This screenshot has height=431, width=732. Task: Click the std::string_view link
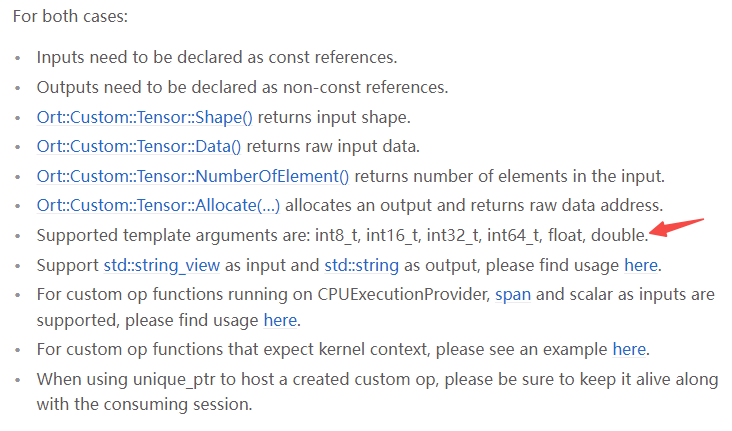click(162, 265)
